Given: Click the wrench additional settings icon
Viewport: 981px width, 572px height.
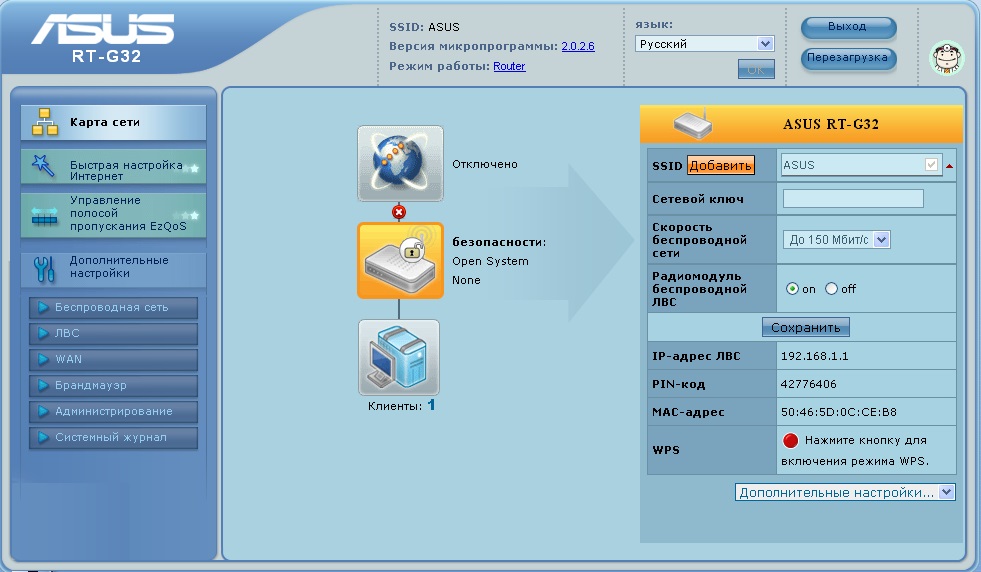Looking at the screenshot, I should [x=44, y=268].
